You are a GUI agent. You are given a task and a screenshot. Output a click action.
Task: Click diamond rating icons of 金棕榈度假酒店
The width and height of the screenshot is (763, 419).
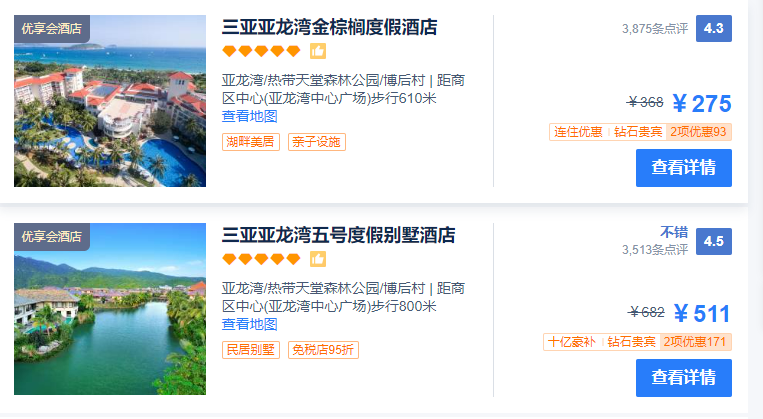pyautogui.click(x=261, y=51)
